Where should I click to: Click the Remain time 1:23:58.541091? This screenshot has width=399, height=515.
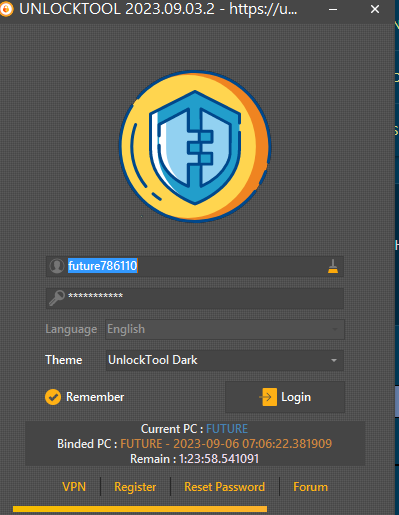click(219, 459)
